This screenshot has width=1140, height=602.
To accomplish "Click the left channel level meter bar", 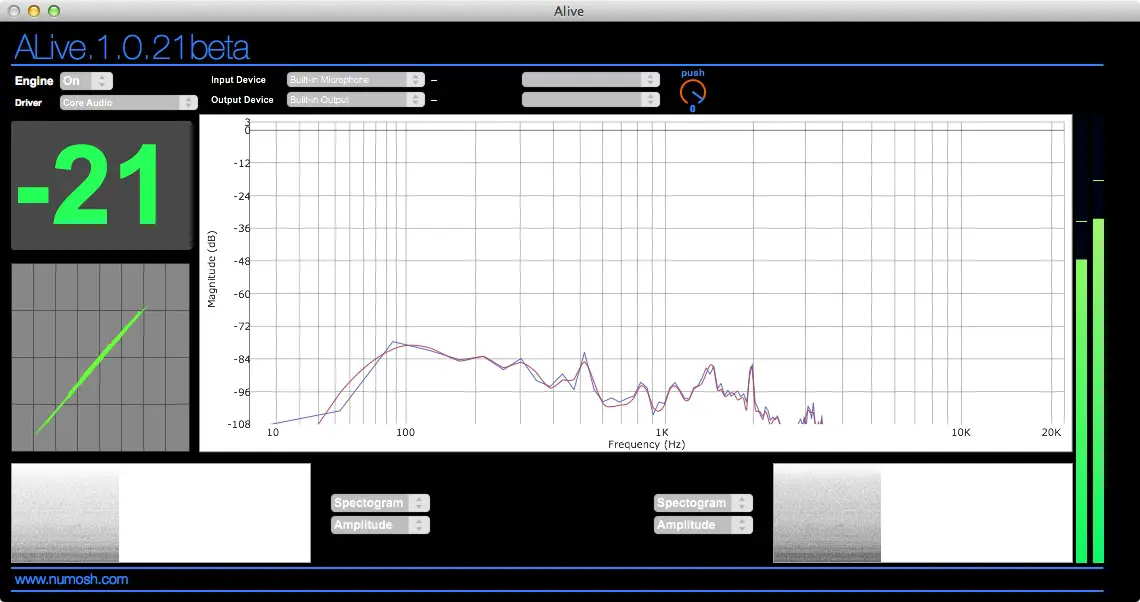I will tap(1081, 340).
